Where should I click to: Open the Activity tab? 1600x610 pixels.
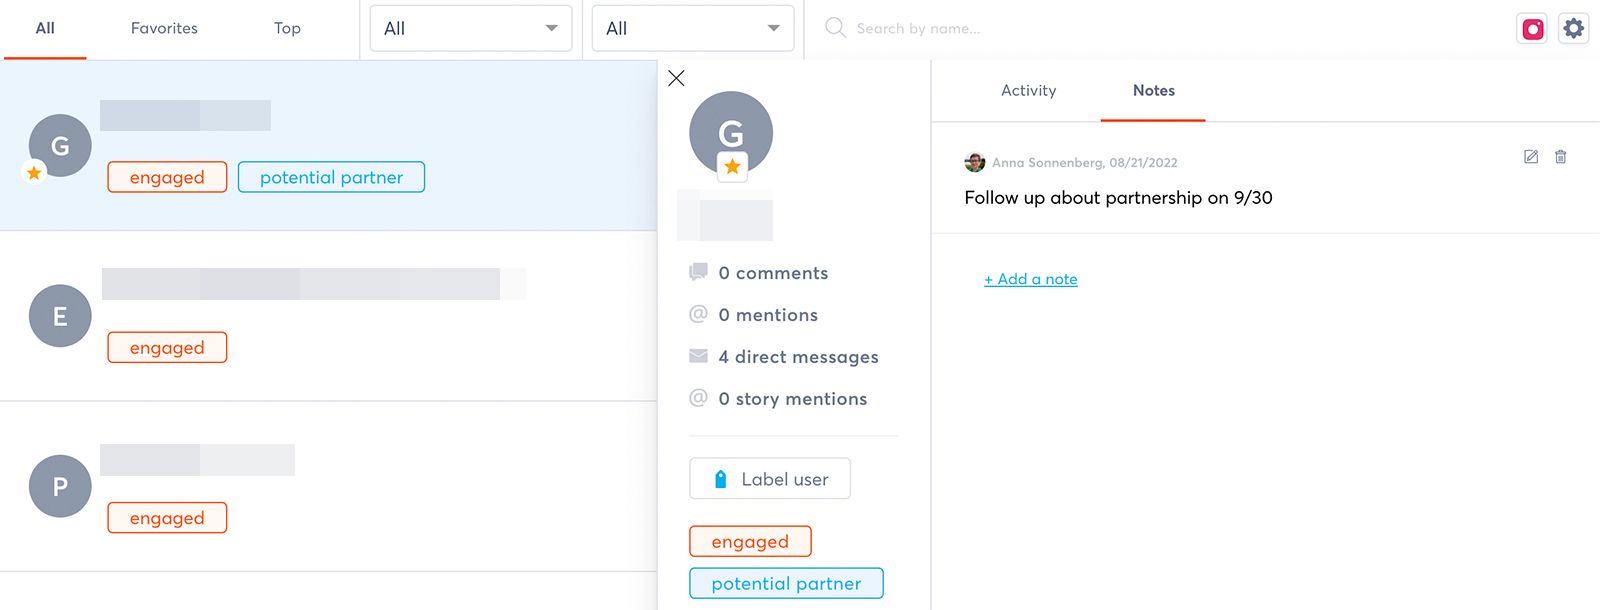[x=1028, y=91]
